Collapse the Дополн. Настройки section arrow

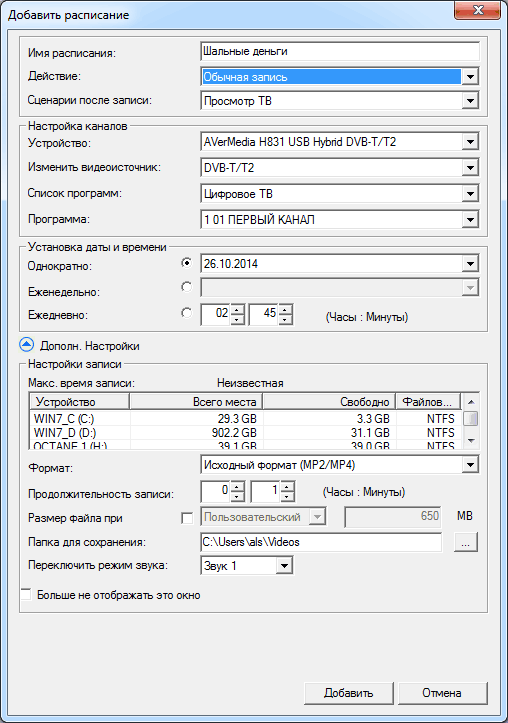coord(26,345)
